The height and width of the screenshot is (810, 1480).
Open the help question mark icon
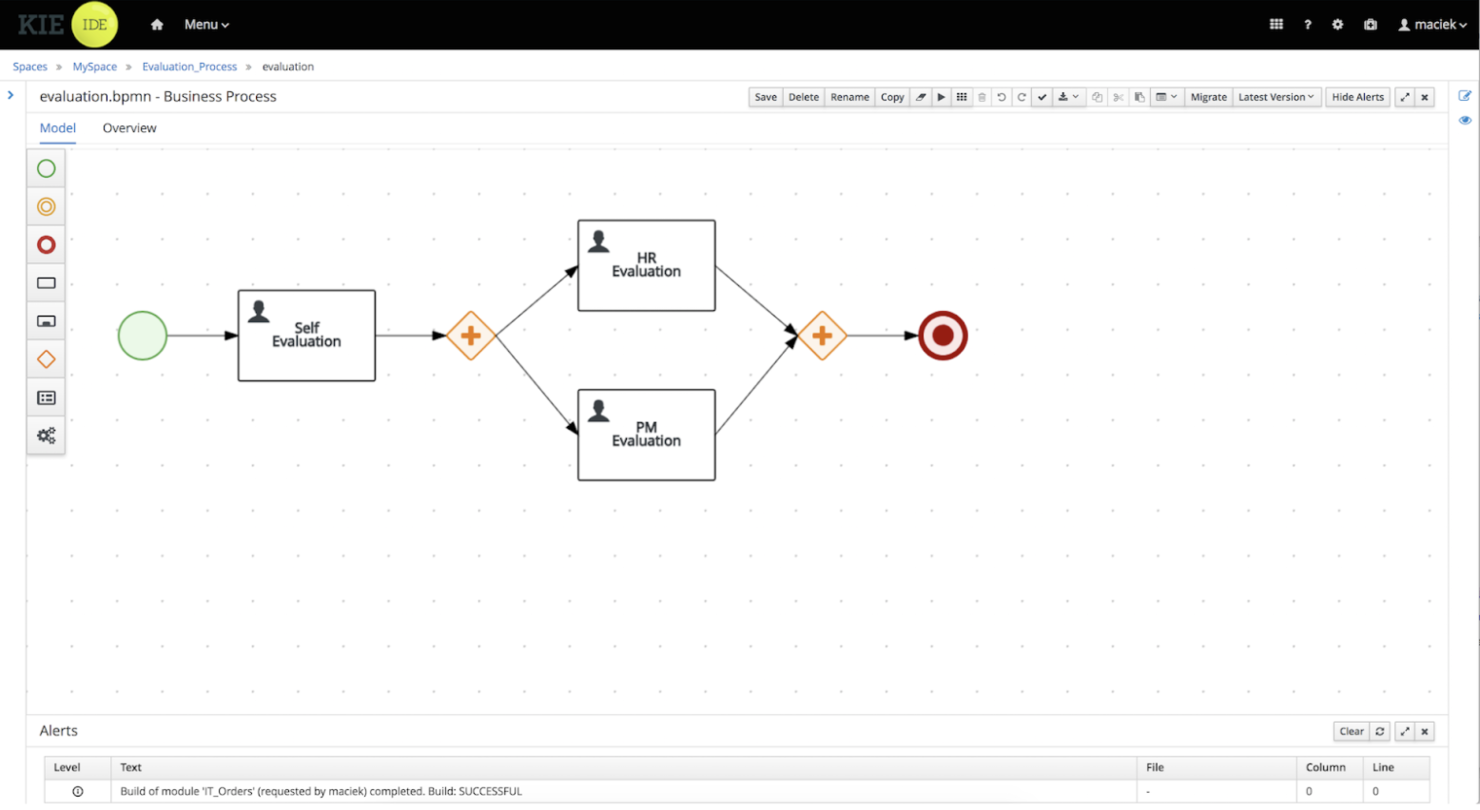[x=1307, y=24]
